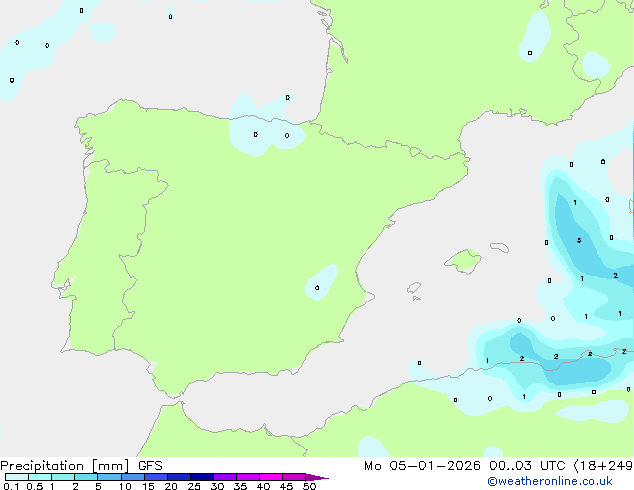Click Ibiza island outline on the map

(x=414, y=288)
